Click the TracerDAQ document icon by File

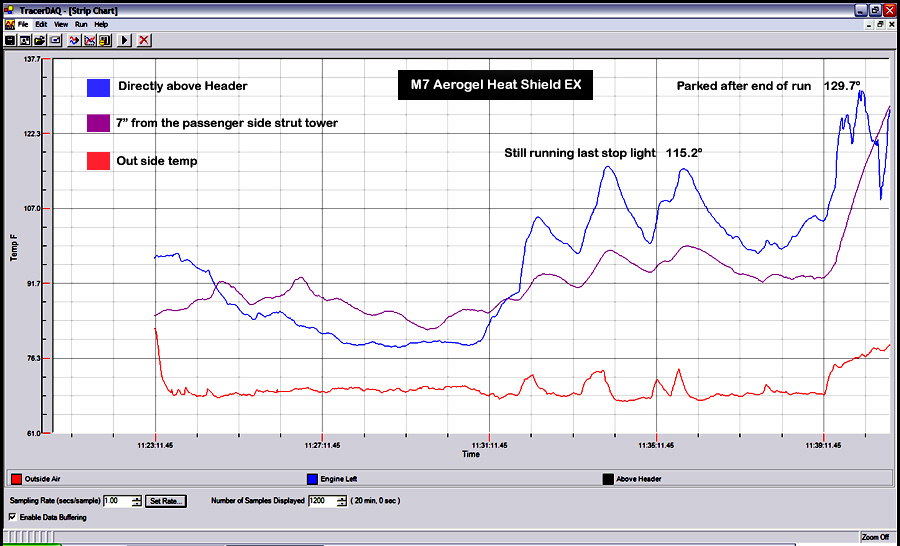click(9, 23)
